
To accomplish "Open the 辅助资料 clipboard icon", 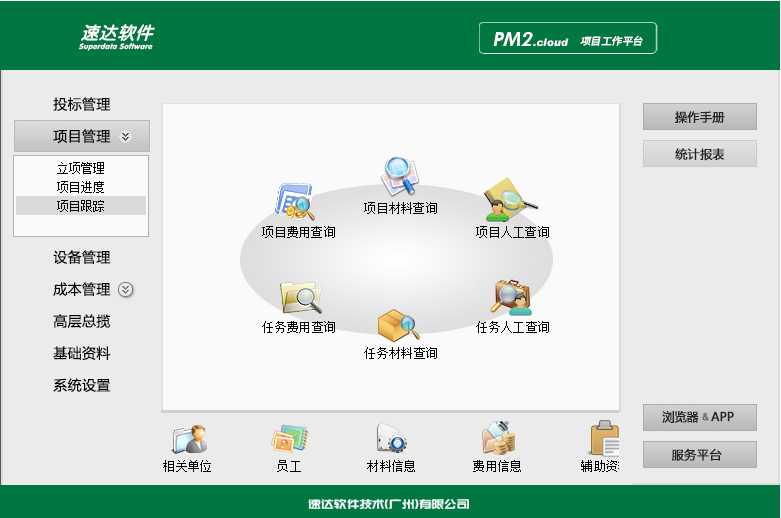I will pyautogui.click(x=605, y=438).
